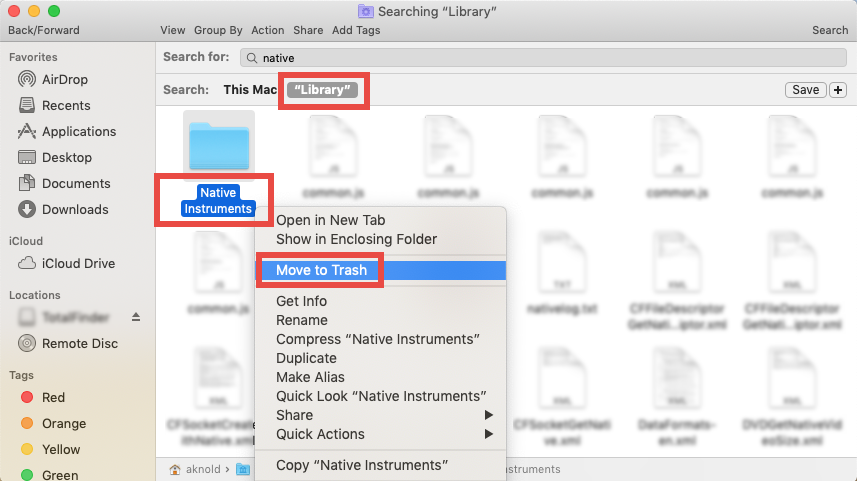Viewport: 857px width, 481px height.
Task: Choose Get Info from the context menu
Action: point(301,301)
